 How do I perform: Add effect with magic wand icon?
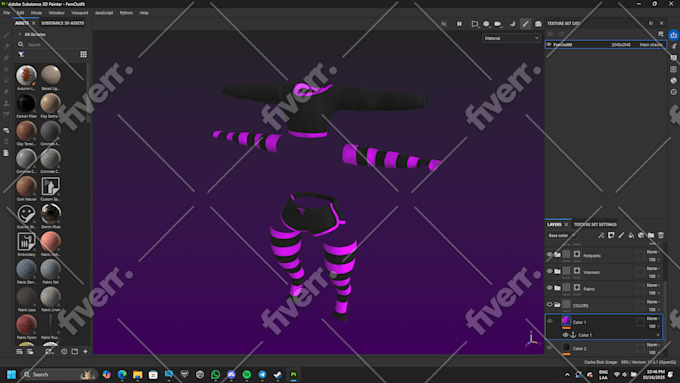[601, 235]
